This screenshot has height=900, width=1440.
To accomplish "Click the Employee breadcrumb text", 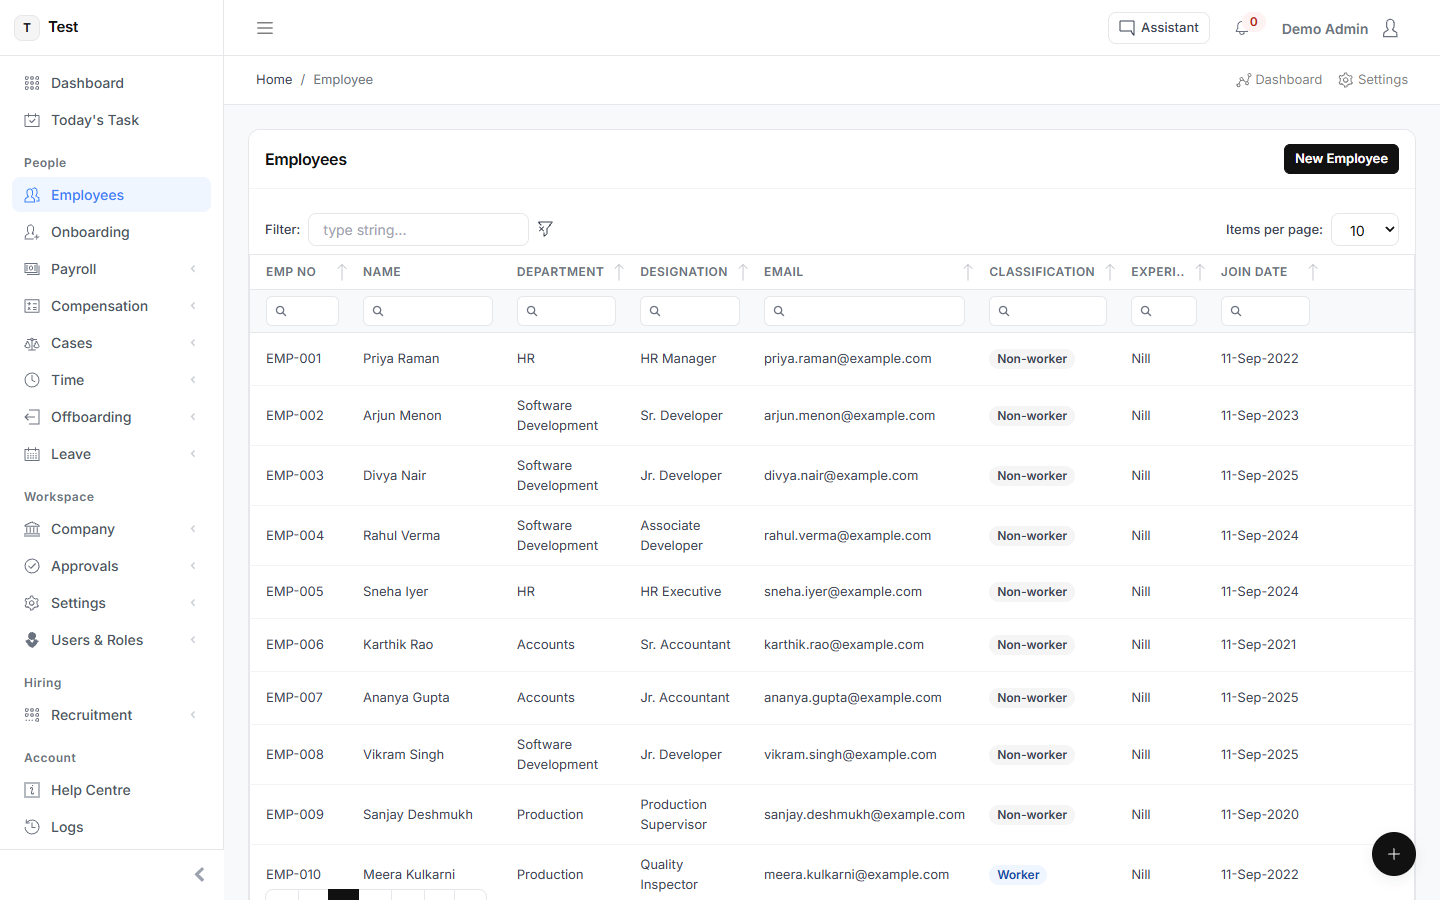I will pyautogui.click(x=343, y=80).
